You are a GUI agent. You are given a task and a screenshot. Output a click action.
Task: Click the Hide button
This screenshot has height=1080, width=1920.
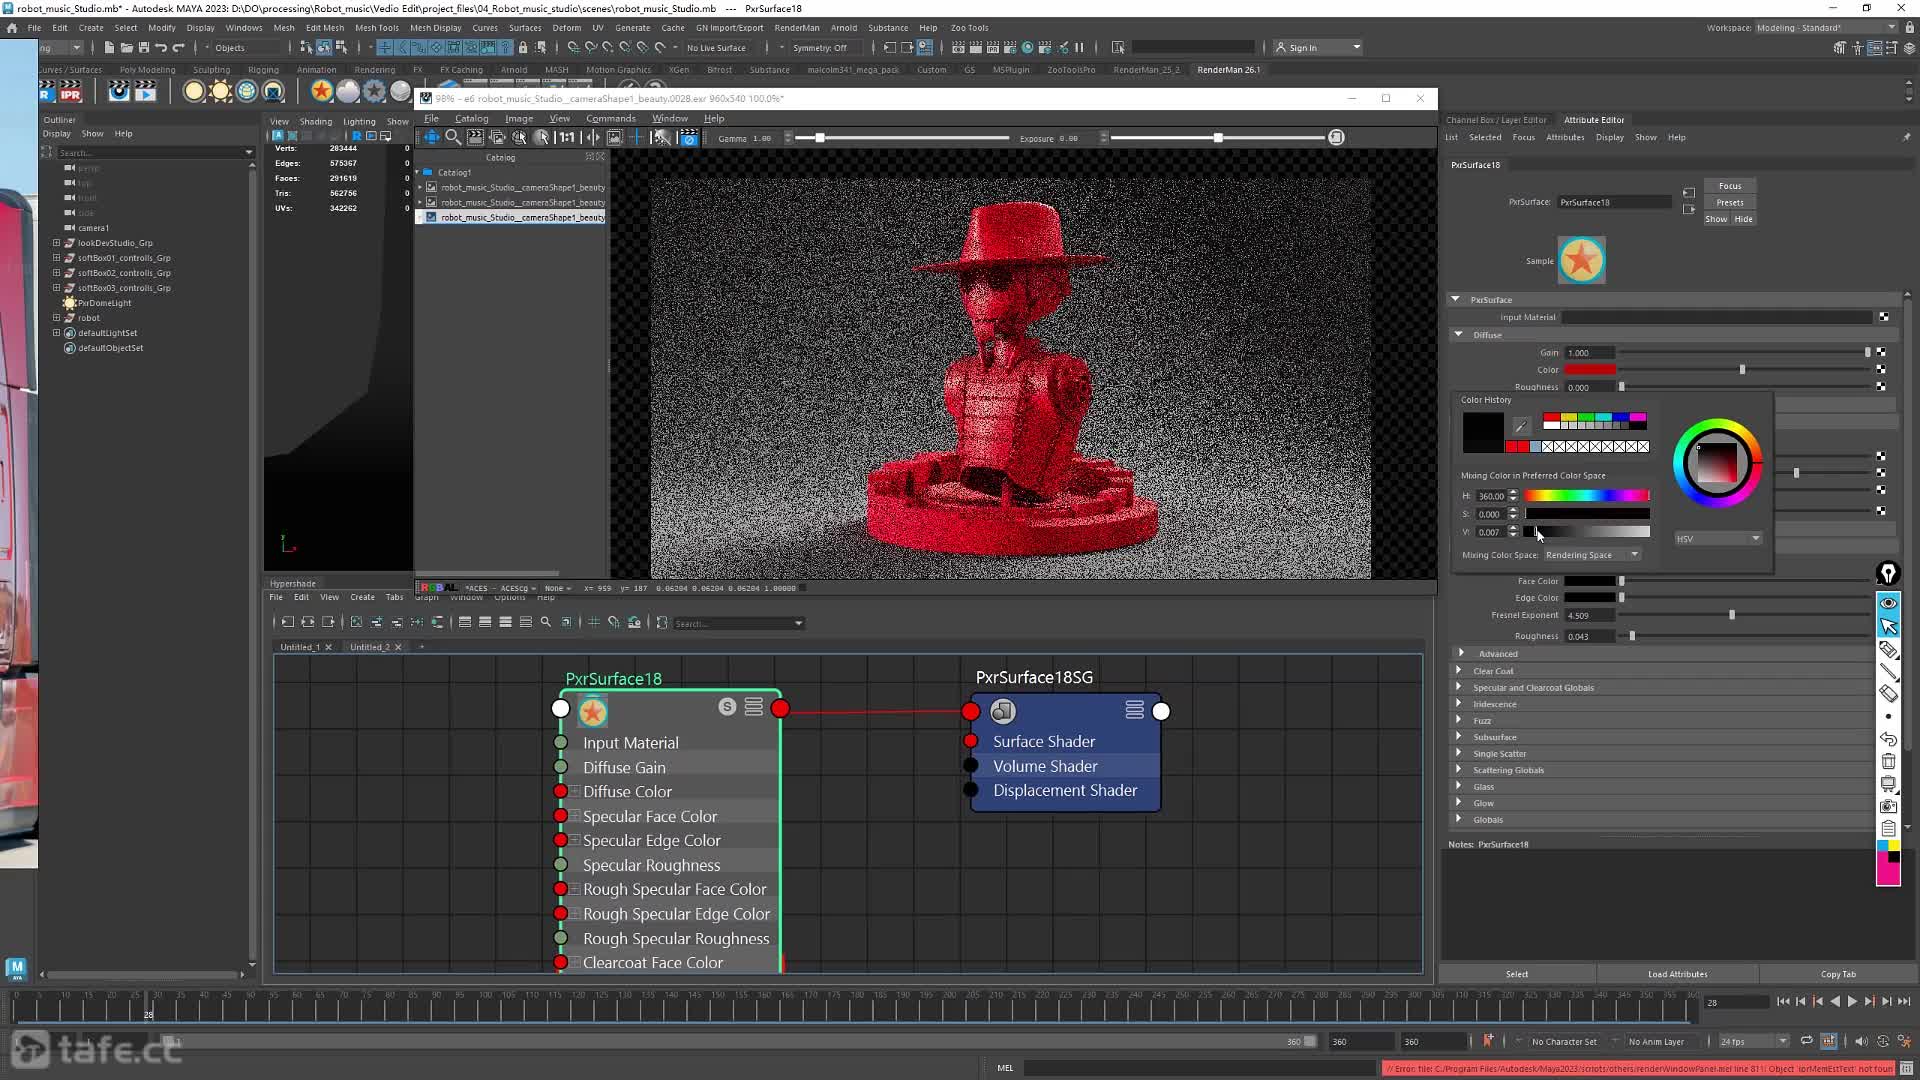pyautogui.click(x=1743, y=219)
